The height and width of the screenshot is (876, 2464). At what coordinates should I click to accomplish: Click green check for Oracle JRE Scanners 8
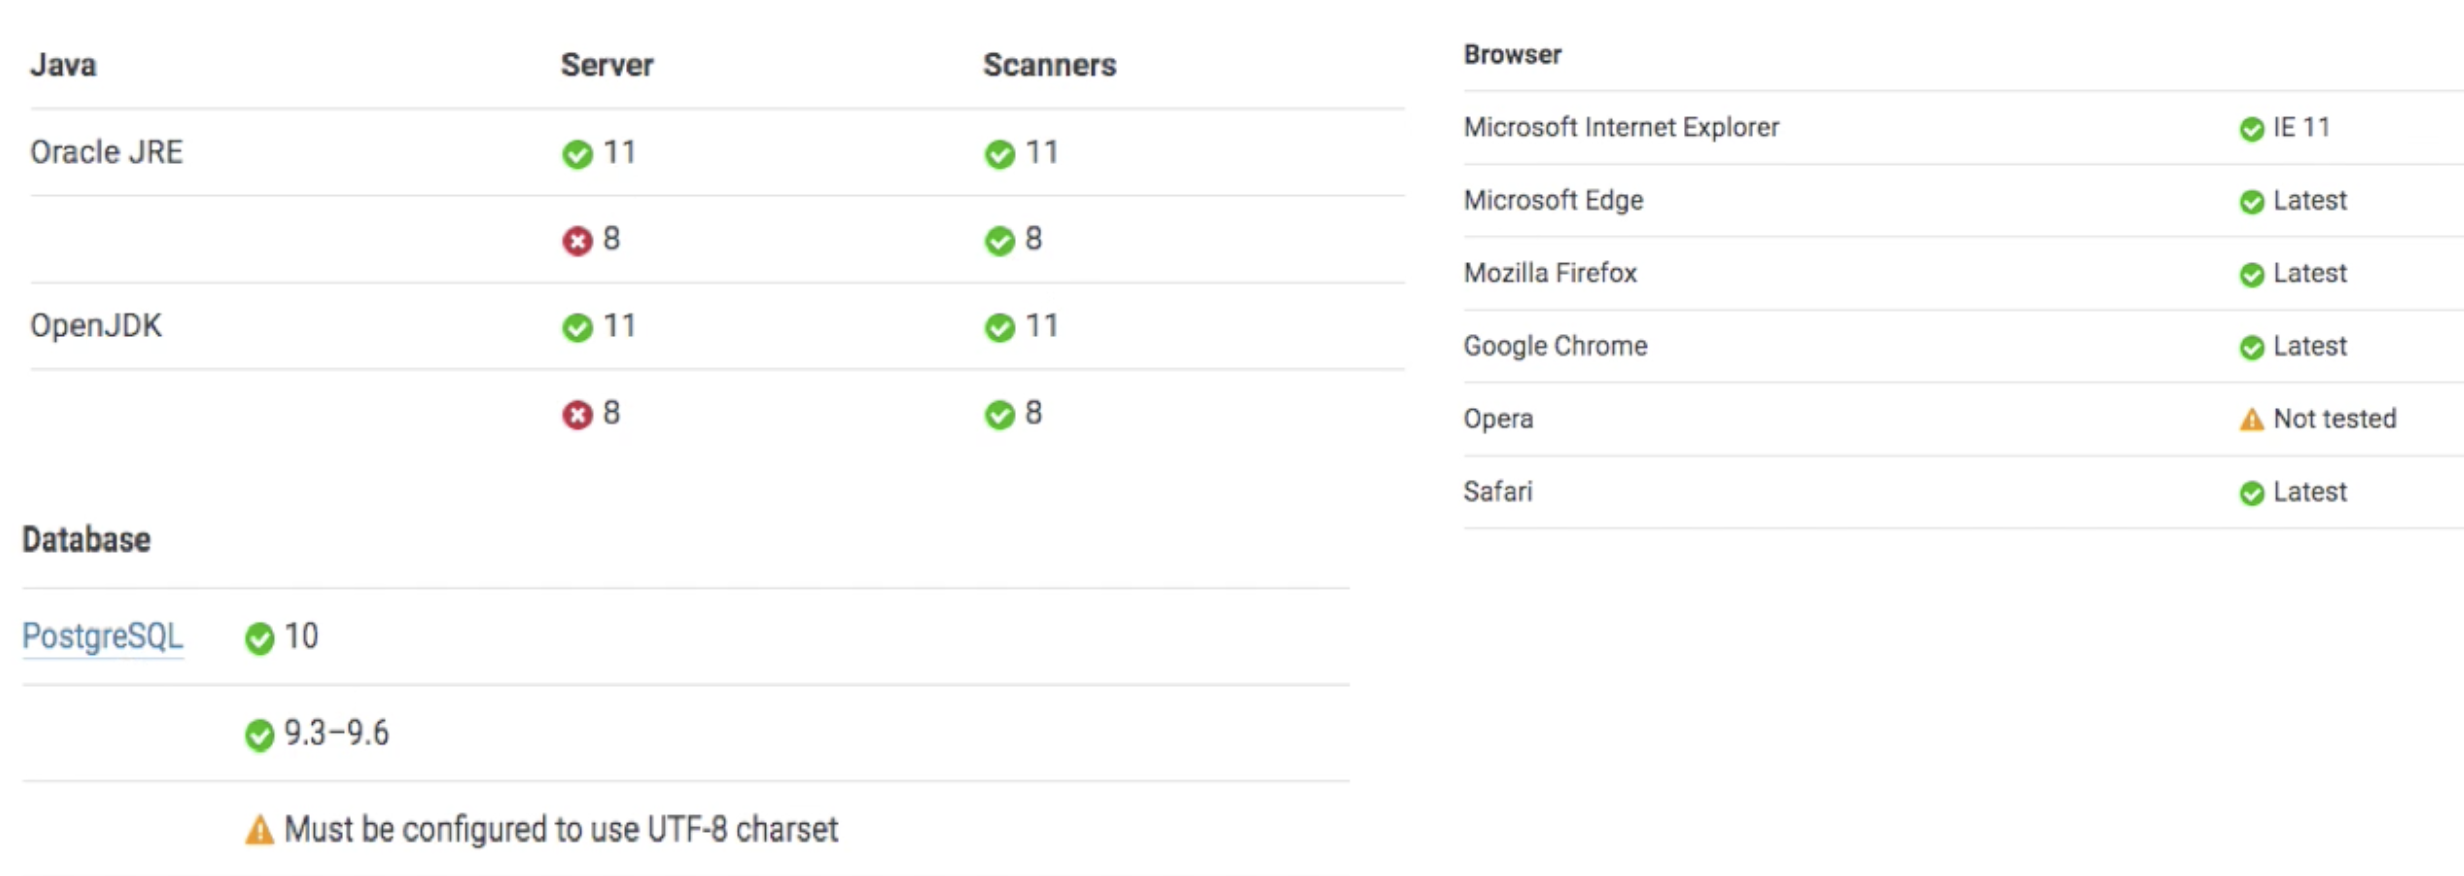[999, 241]
